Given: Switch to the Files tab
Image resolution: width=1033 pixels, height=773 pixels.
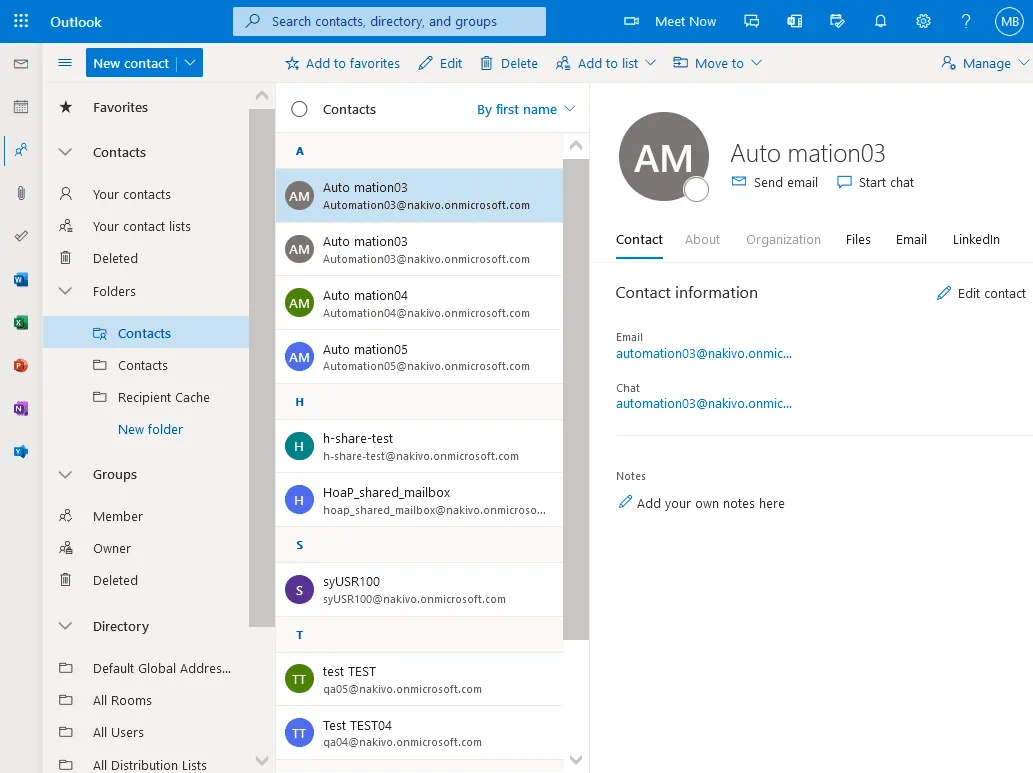Looking at the screenshot, I should point(858,240).
